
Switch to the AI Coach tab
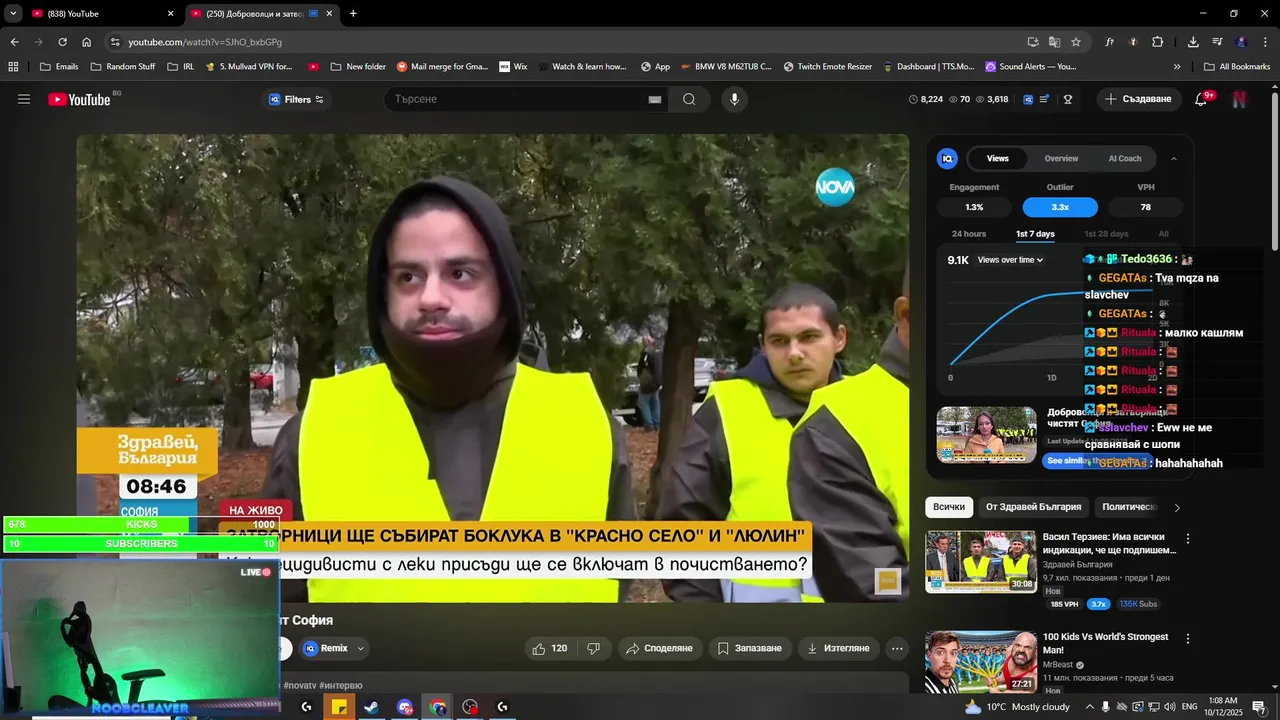[x=1125, y=158]
